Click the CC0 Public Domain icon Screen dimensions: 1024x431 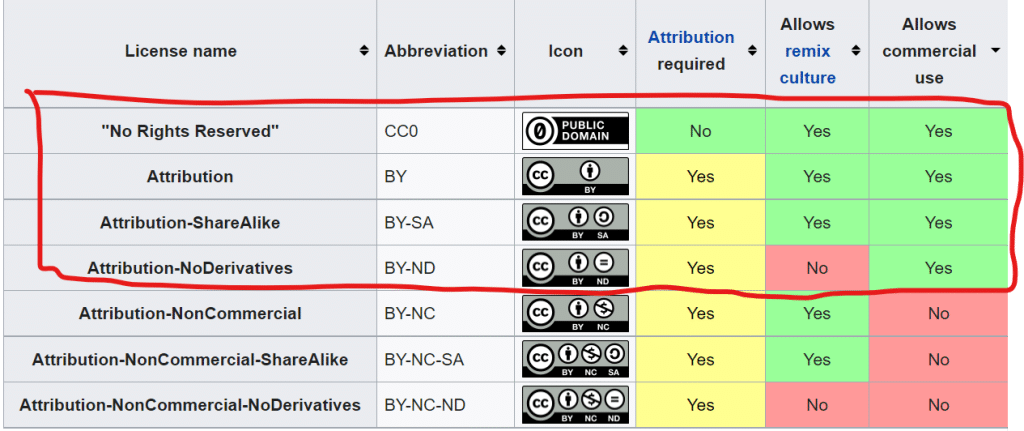click(575, 131)
